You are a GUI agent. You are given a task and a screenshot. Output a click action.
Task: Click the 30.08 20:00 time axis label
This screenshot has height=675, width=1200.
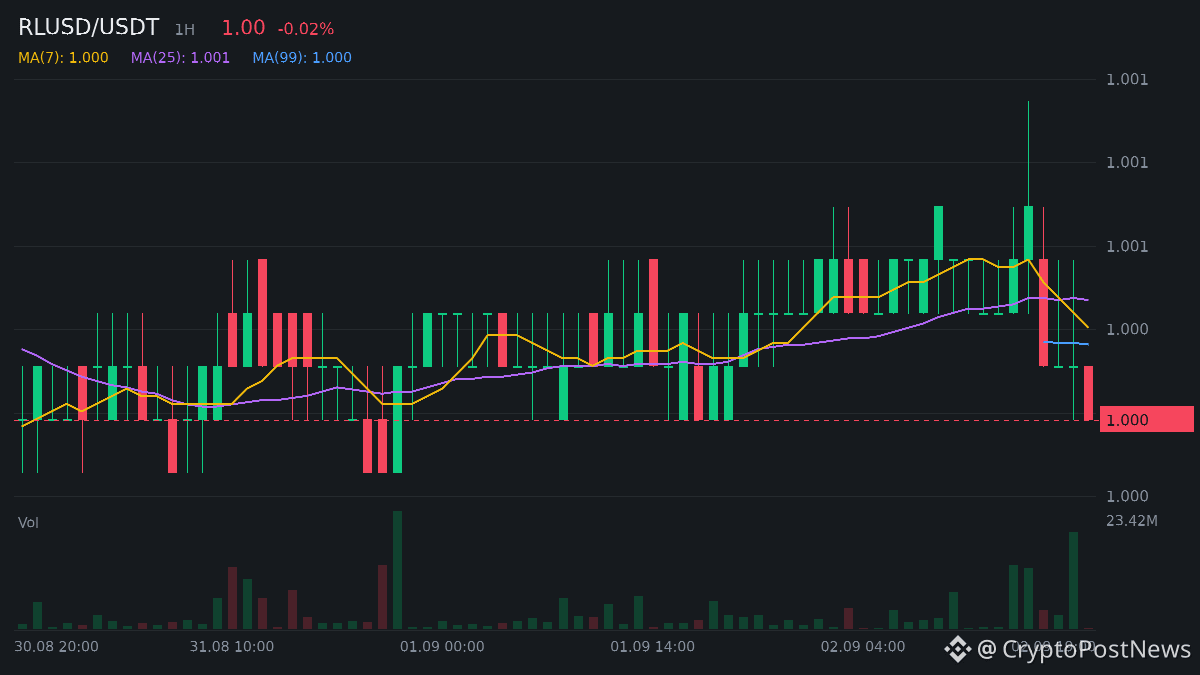tap(56, 647)
